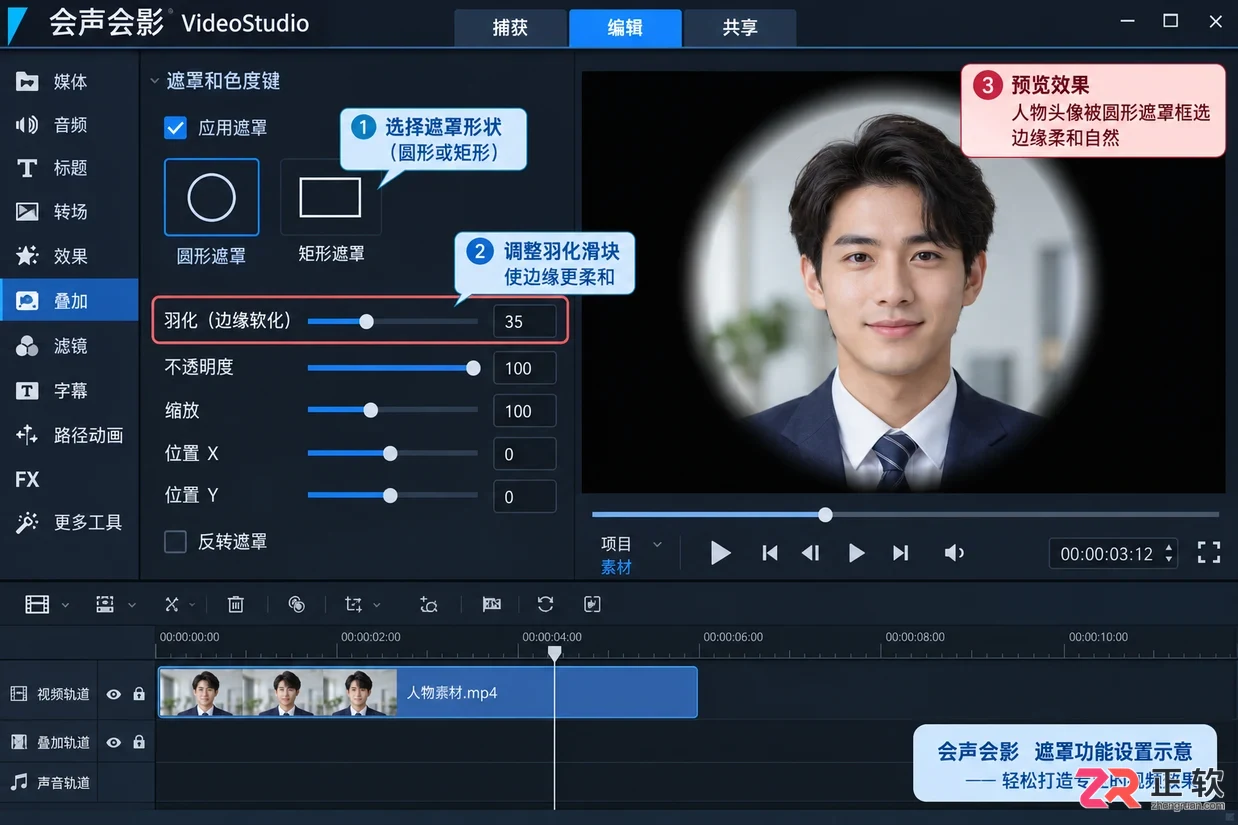
Task: Open 更多工具 more tools
Action: [69, 522]
